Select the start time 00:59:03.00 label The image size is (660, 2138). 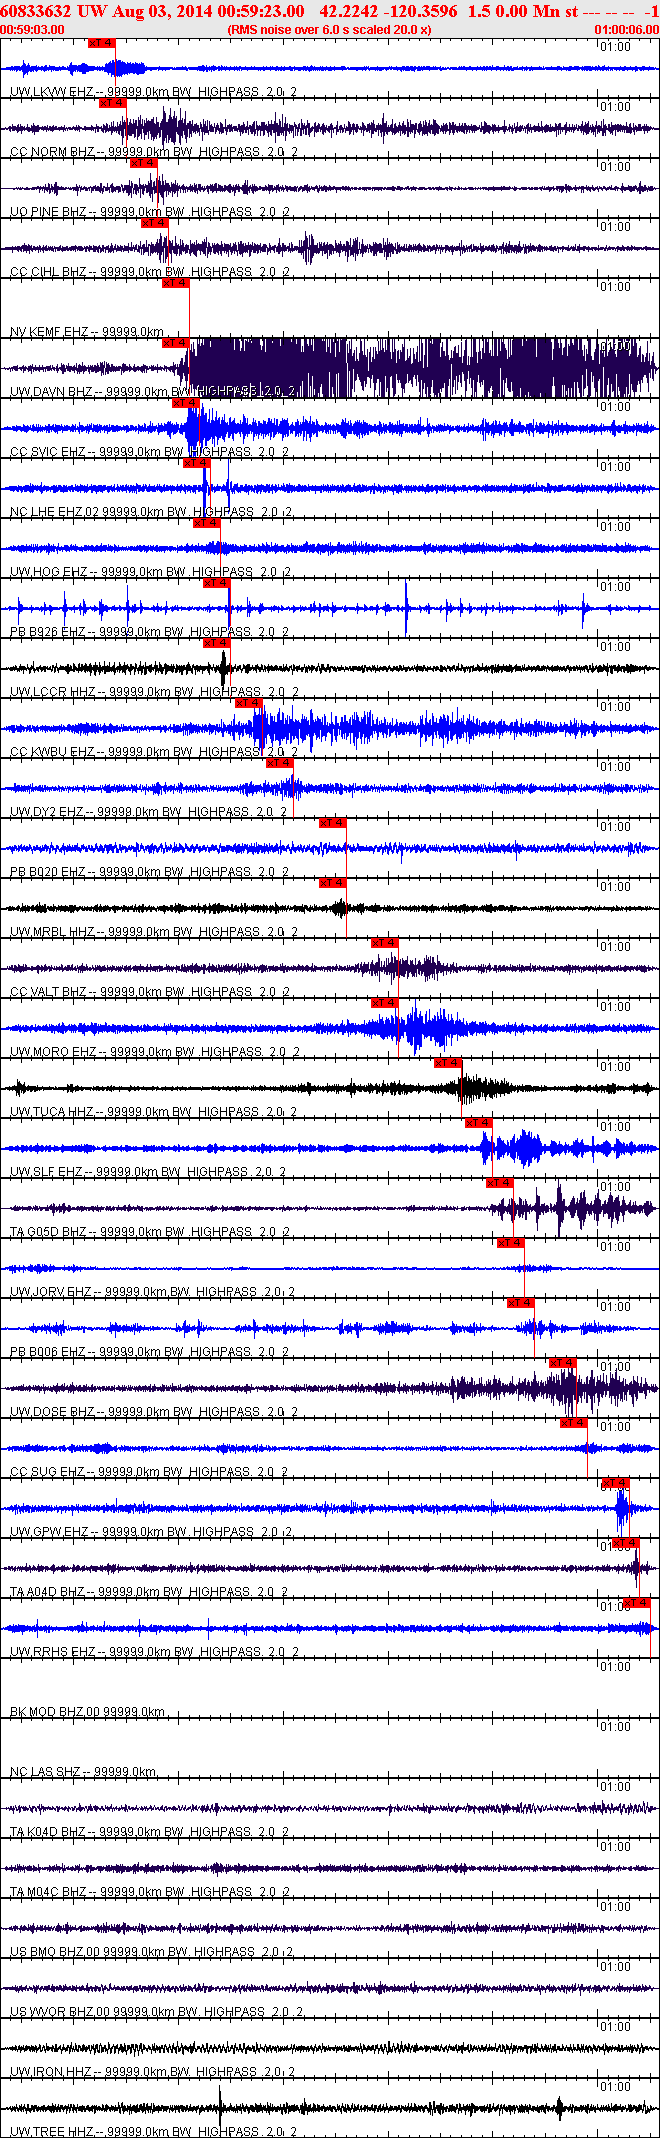pyautogui.click(x=33, y=29)
